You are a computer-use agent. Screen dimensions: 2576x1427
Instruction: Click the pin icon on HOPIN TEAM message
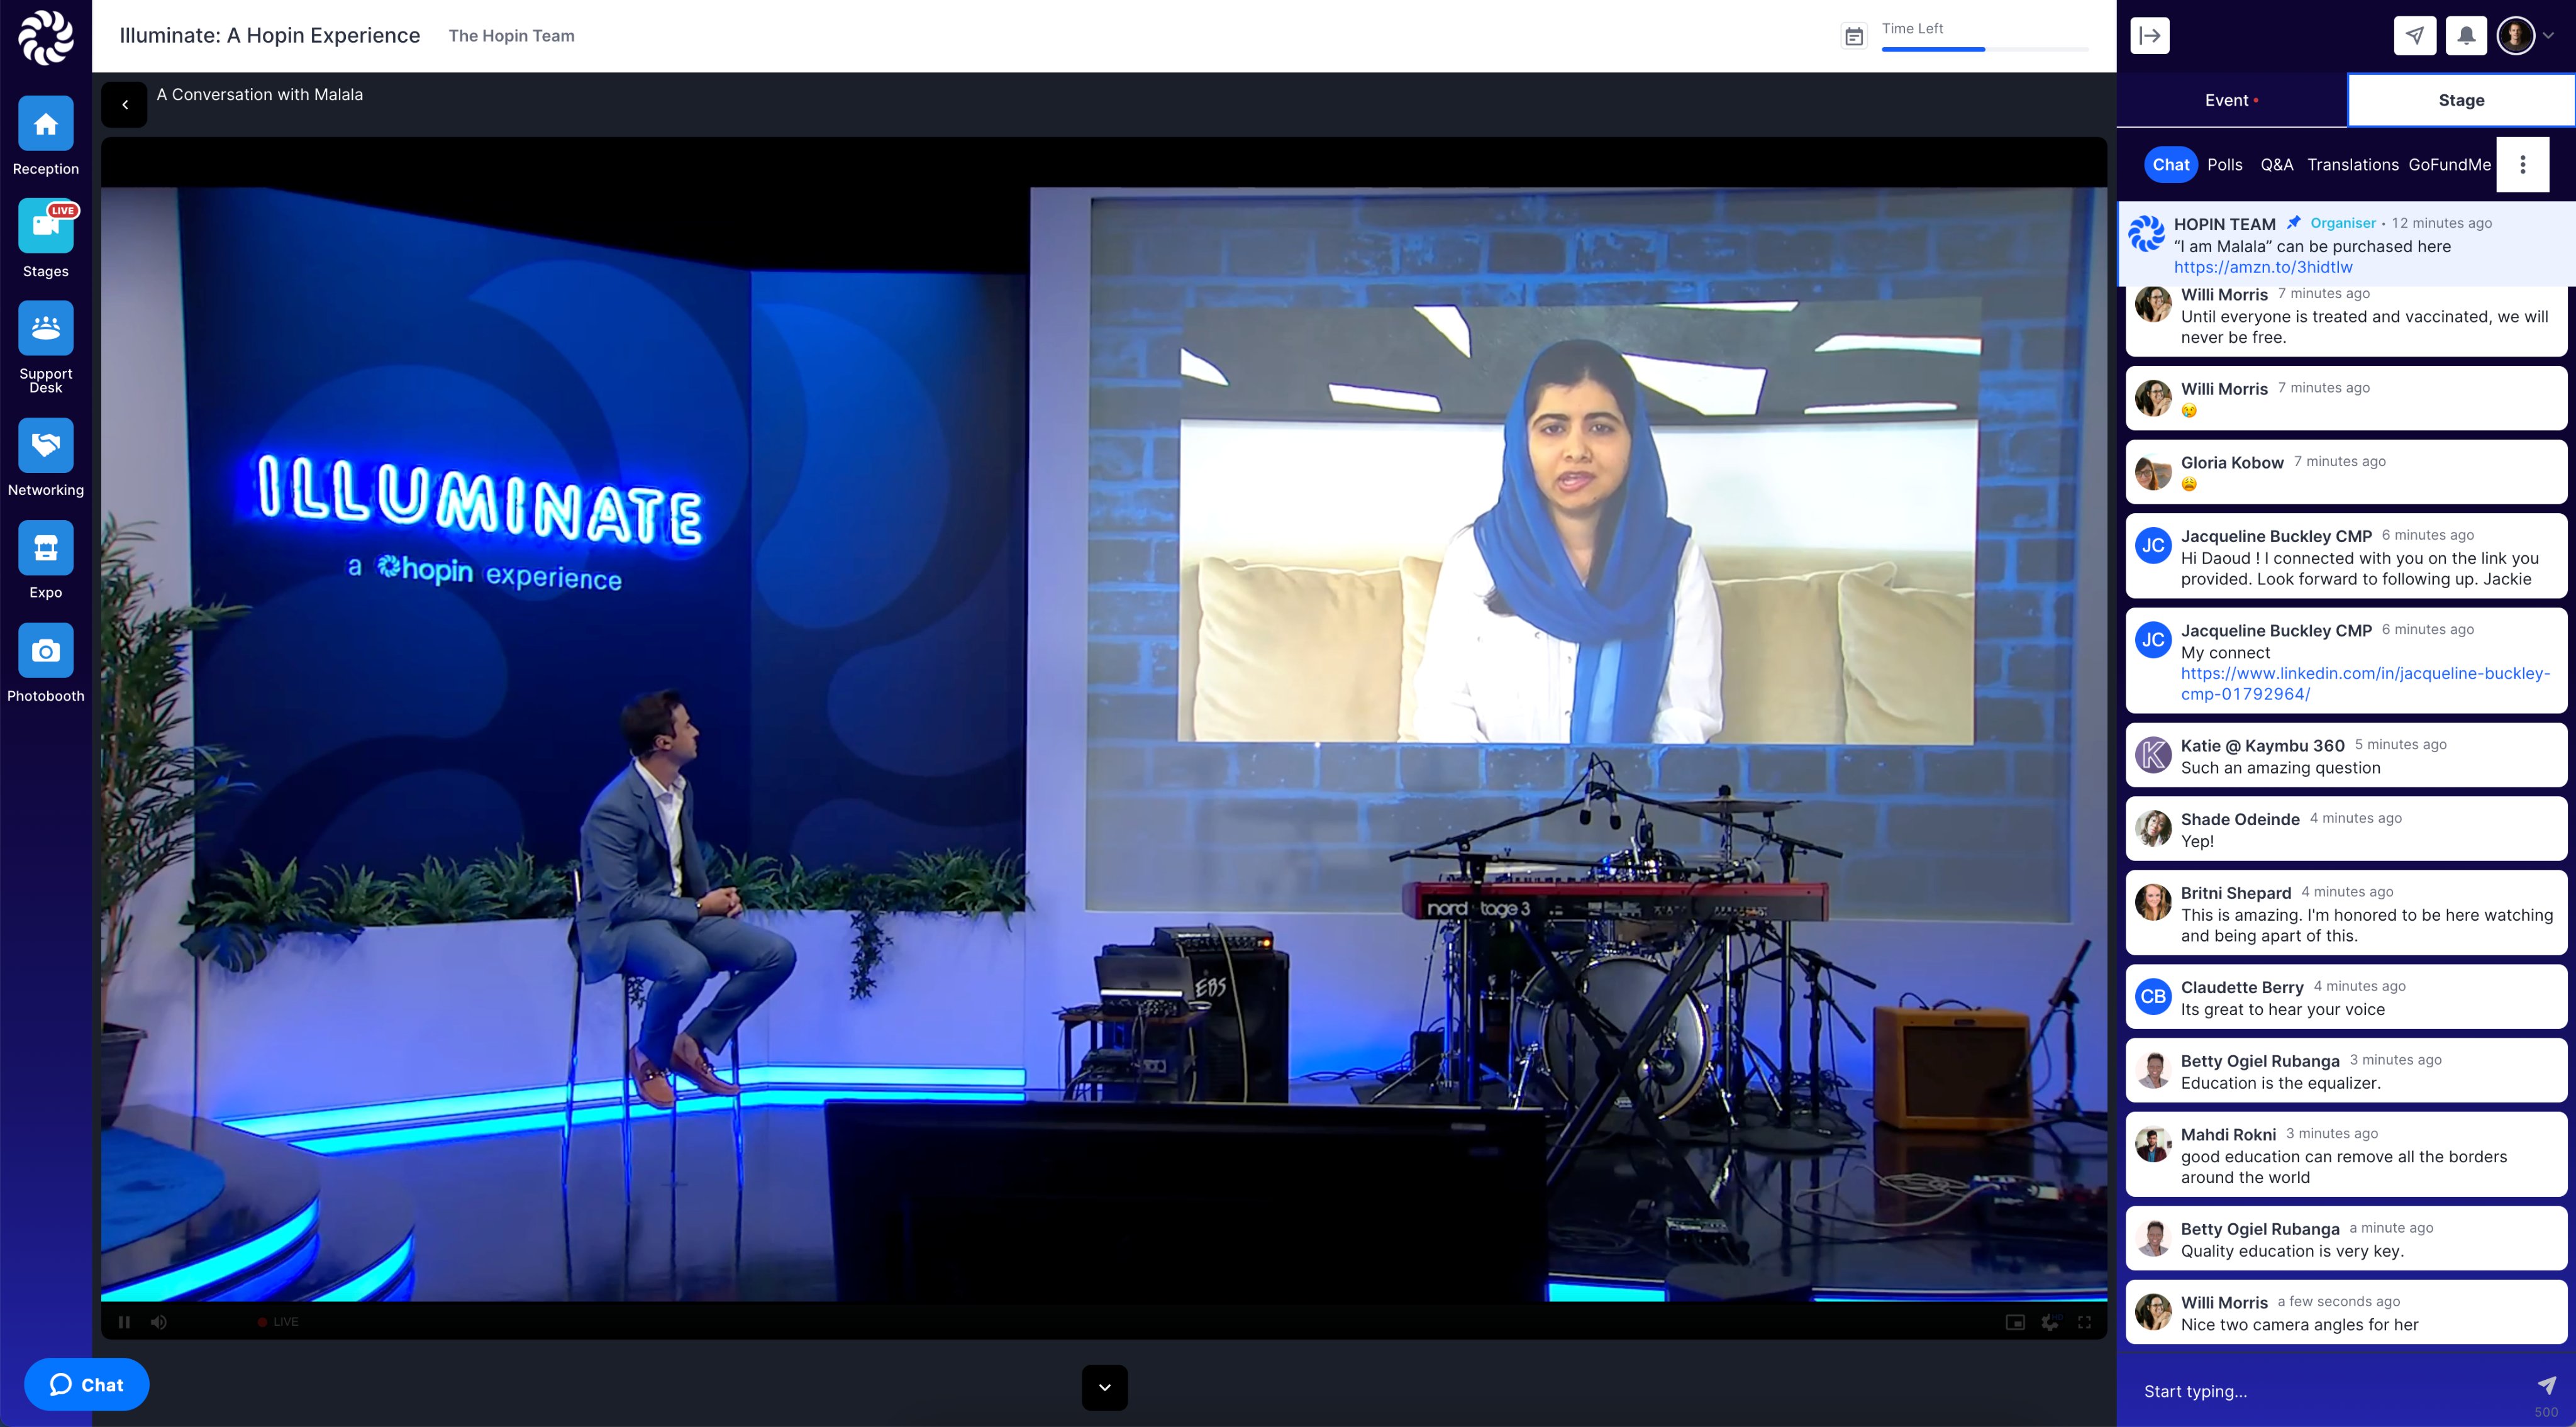click(x=2293, y=223)
